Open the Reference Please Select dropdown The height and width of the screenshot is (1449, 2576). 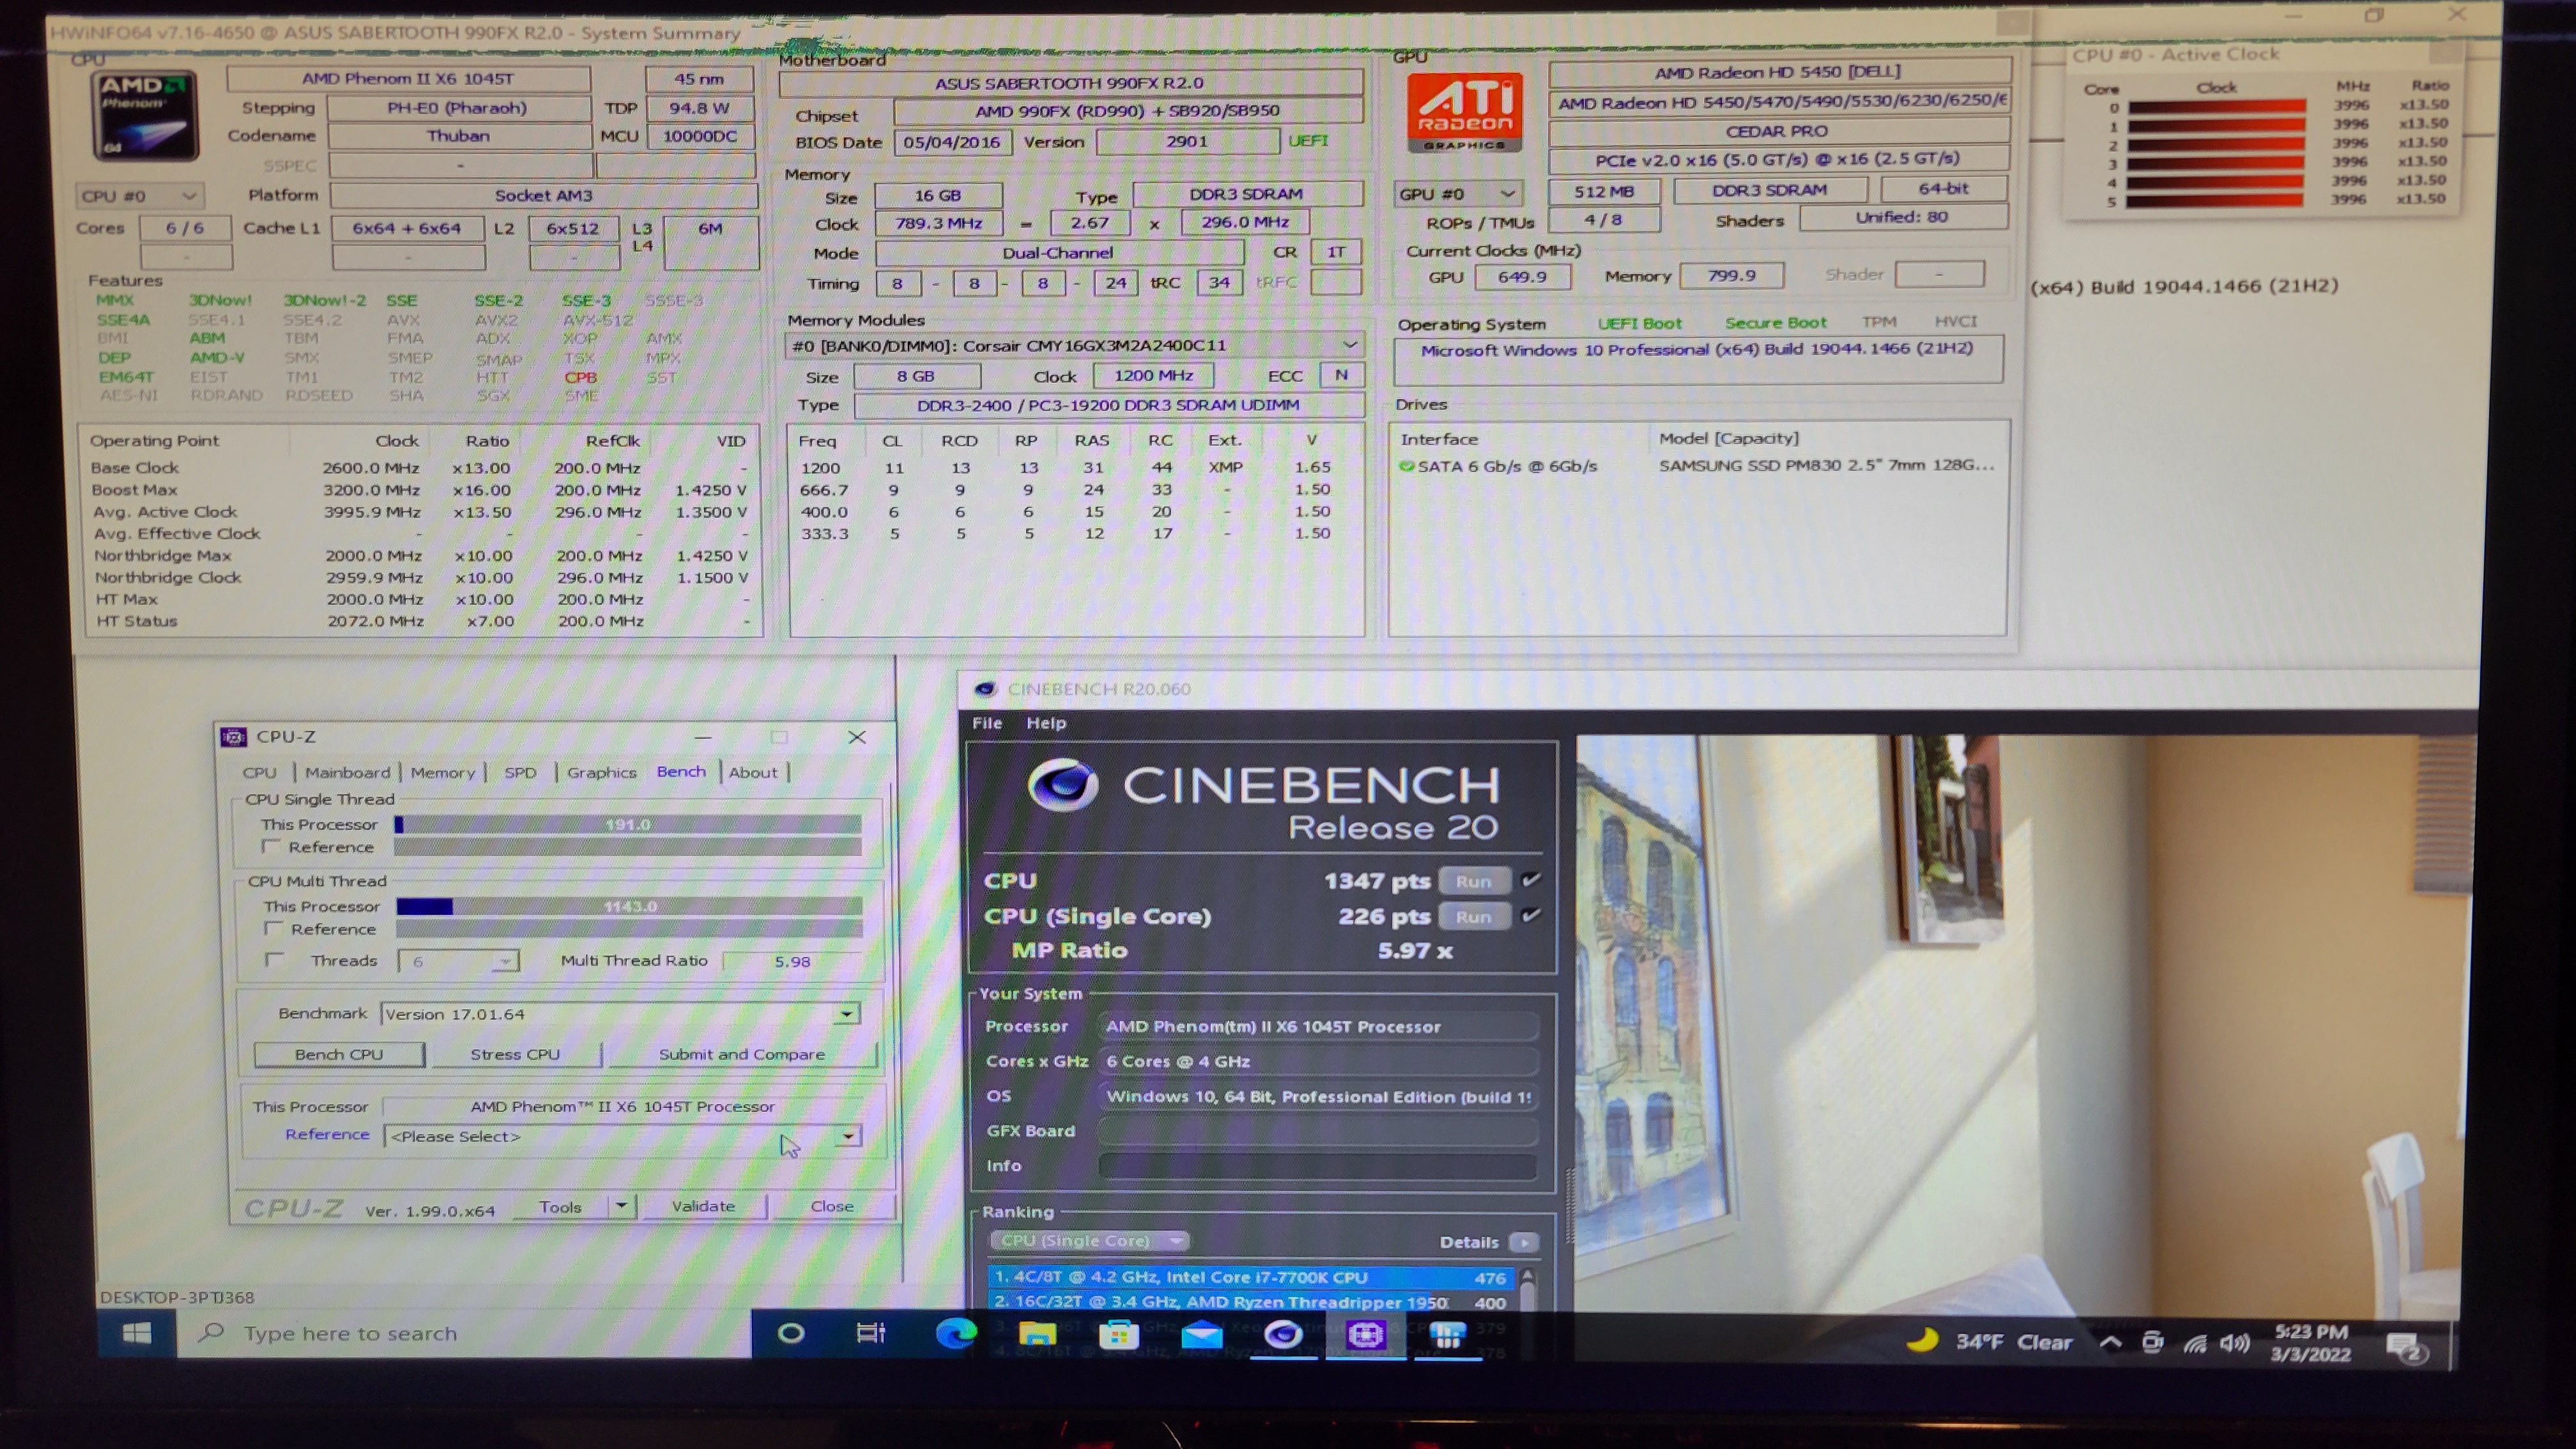pos(622,1136)
